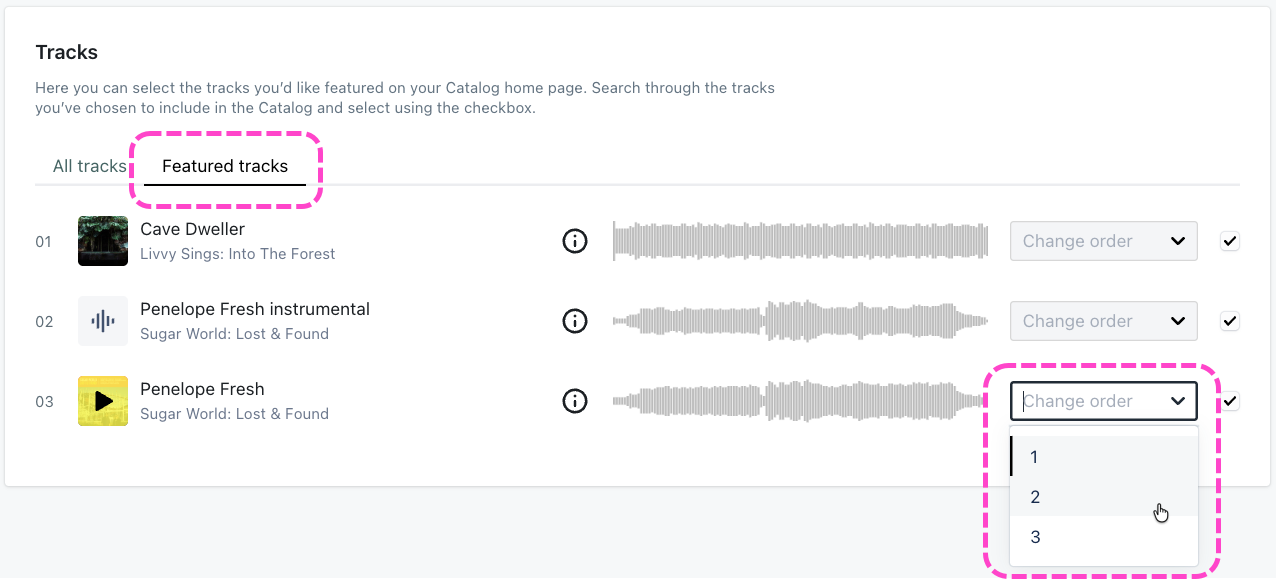Screen dimensions: 1276x580
Task: Click the Cave Dweller album artwork
Action: pyautogui.click(x=103, y=241)
